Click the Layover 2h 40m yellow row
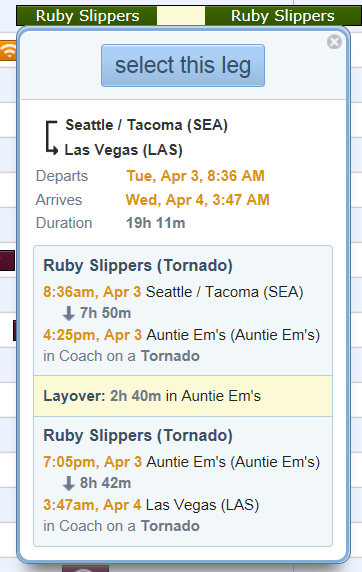362x572 pixels. point(183,396)
